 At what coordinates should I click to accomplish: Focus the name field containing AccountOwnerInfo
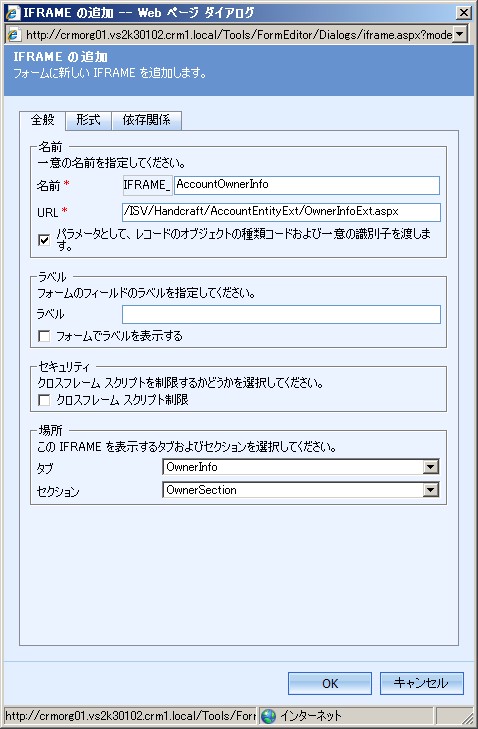(307, 185)
